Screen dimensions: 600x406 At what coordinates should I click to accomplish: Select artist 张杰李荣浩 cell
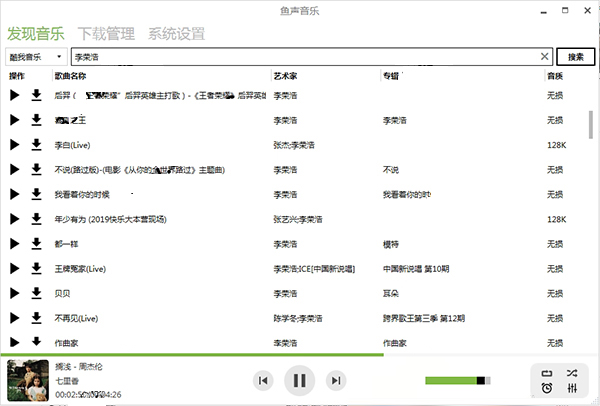294,145
